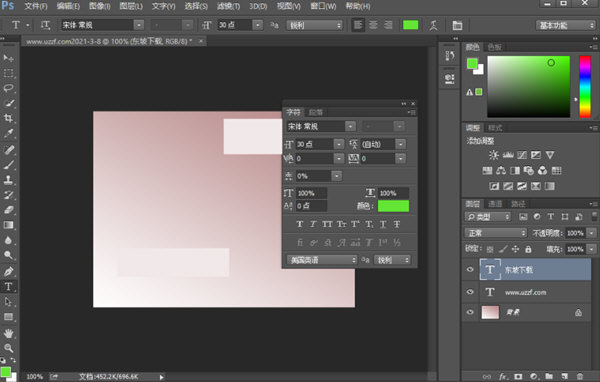Viewport: 600px width, 382px height.
Task: Select the Eraser tool
Action: point(8,210)
